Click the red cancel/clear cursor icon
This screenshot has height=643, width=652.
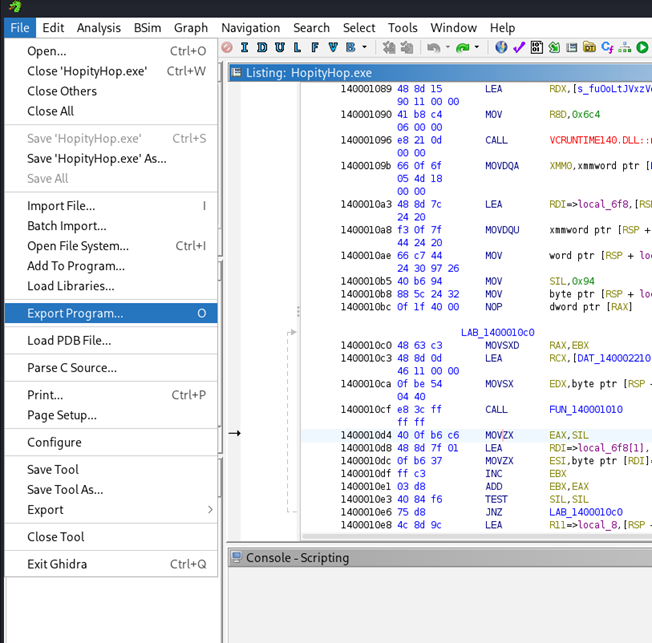pos(227,47)
